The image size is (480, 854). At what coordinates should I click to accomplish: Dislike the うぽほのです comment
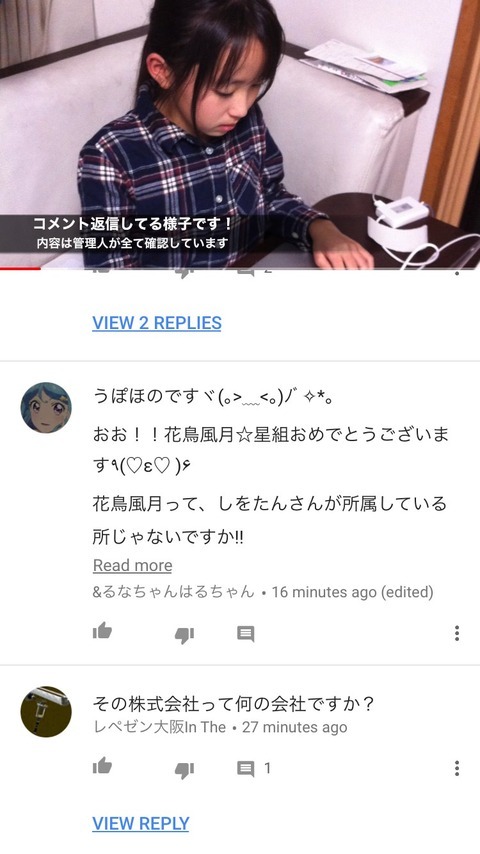point(184,634)
